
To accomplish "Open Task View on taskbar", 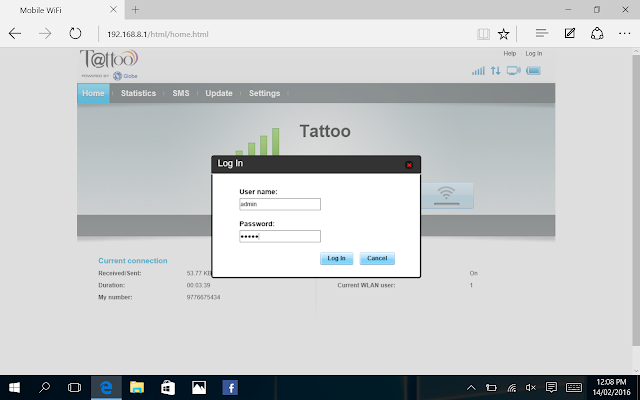I will [x=74, y=387].
